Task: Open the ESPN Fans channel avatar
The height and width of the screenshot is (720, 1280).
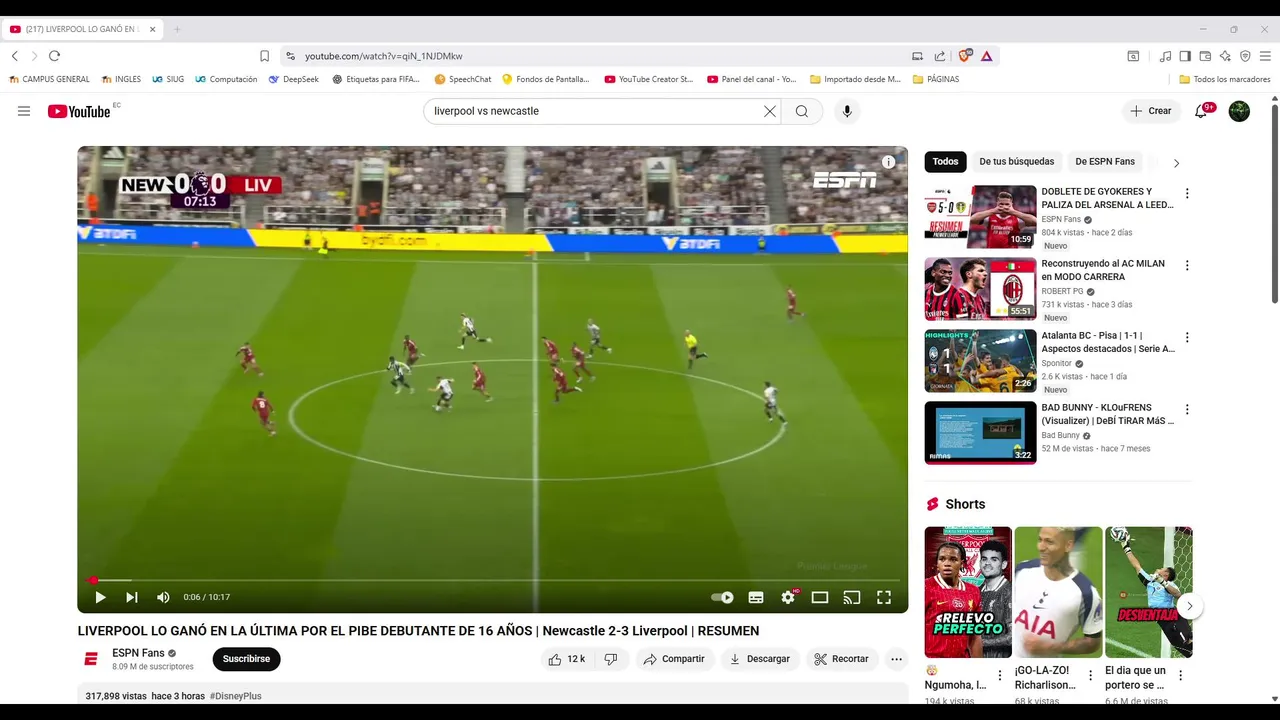Action: 91,659
